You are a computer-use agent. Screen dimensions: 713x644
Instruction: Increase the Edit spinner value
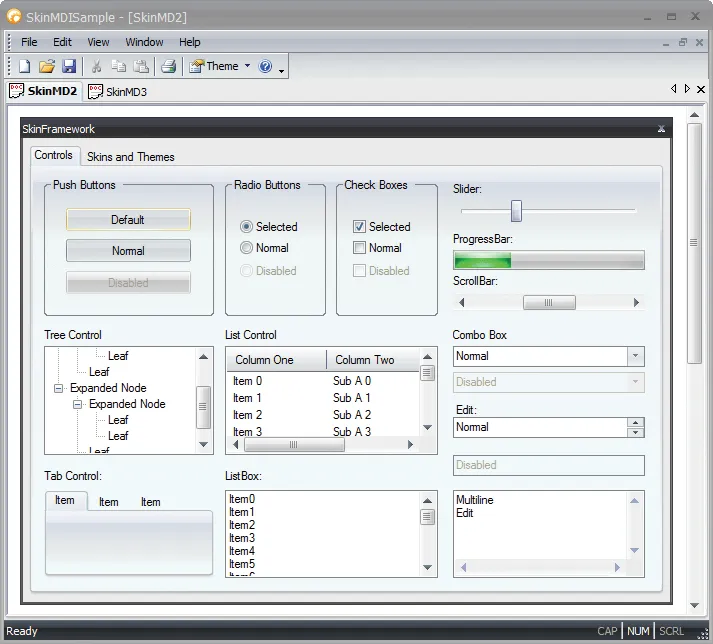[x=635, y=423]
